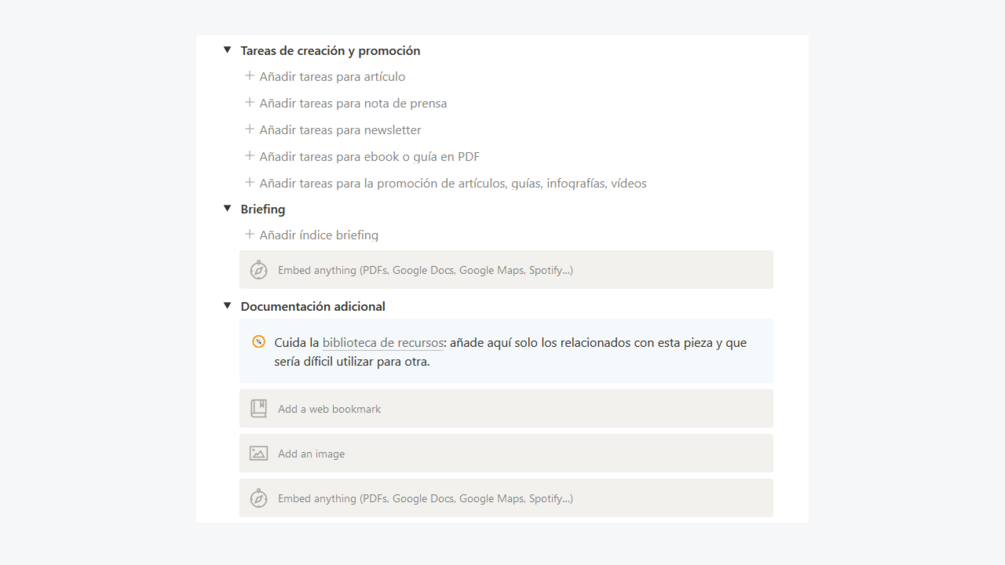Click 'Añadir tareas para ebook o guía en PDF'

[369, 157]
